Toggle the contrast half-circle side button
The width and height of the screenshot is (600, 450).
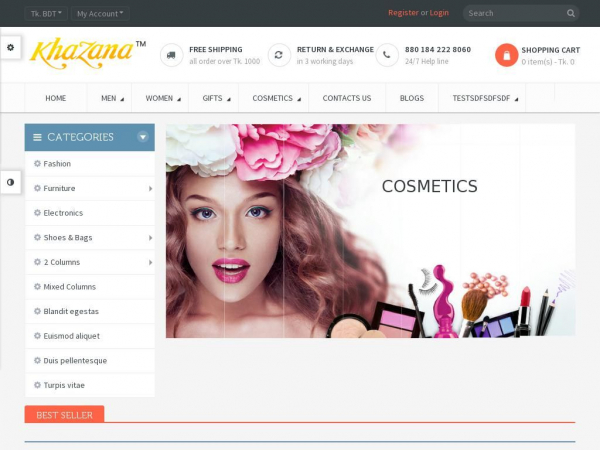(10, 182)
